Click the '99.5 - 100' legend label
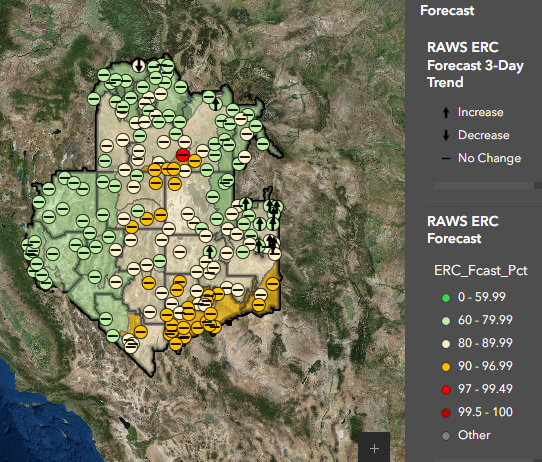The height and width of the screenshot is (462, 542). pyautogui.click(x=485, y=412)
